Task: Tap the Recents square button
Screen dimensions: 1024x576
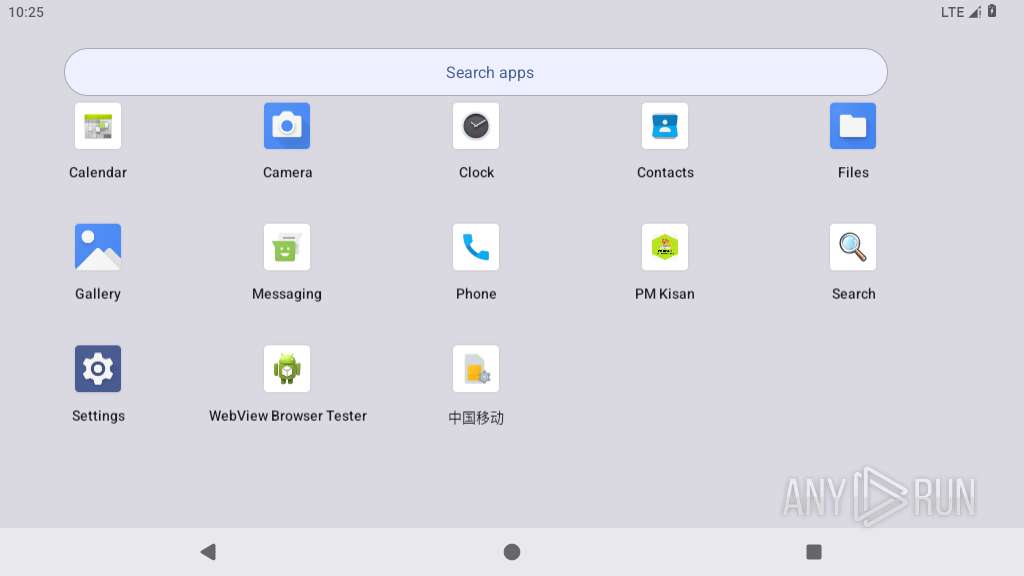Action: point(814,552)
